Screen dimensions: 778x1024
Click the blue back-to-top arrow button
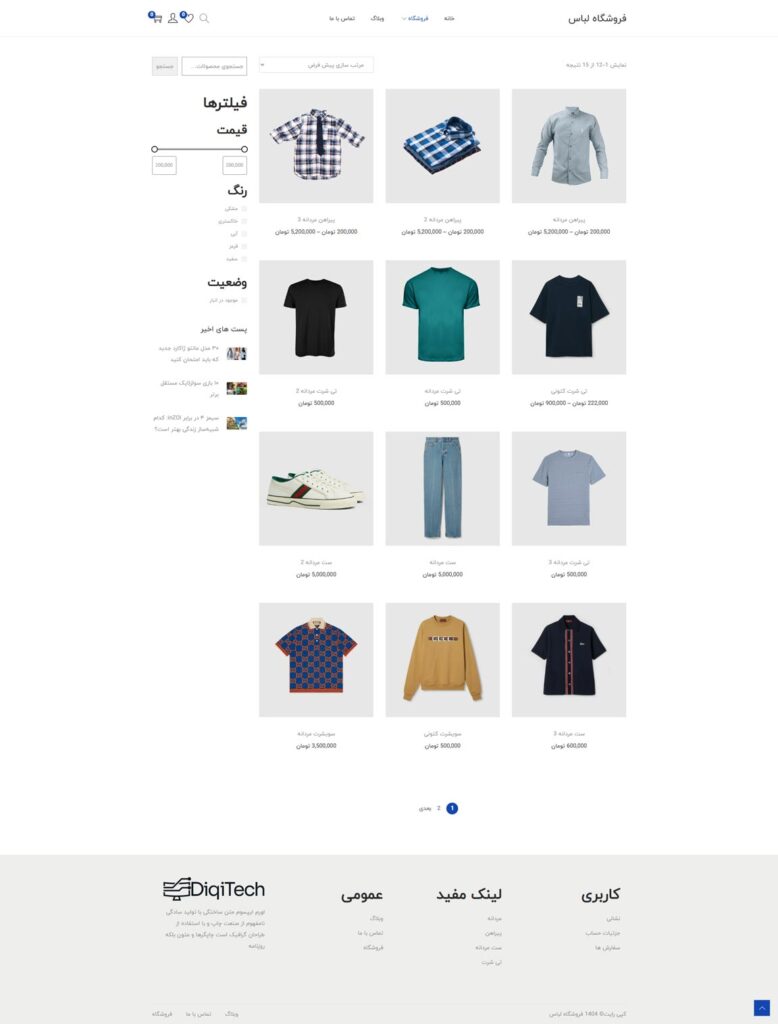762,1008
